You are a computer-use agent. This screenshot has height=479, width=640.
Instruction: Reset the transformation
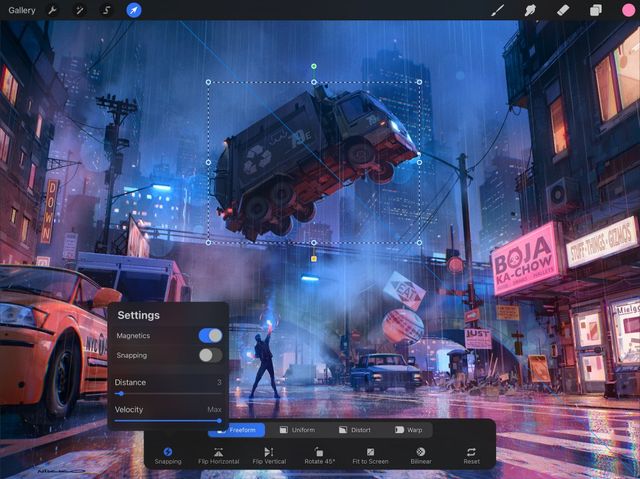pyautogui.click(x=471, y=456)
